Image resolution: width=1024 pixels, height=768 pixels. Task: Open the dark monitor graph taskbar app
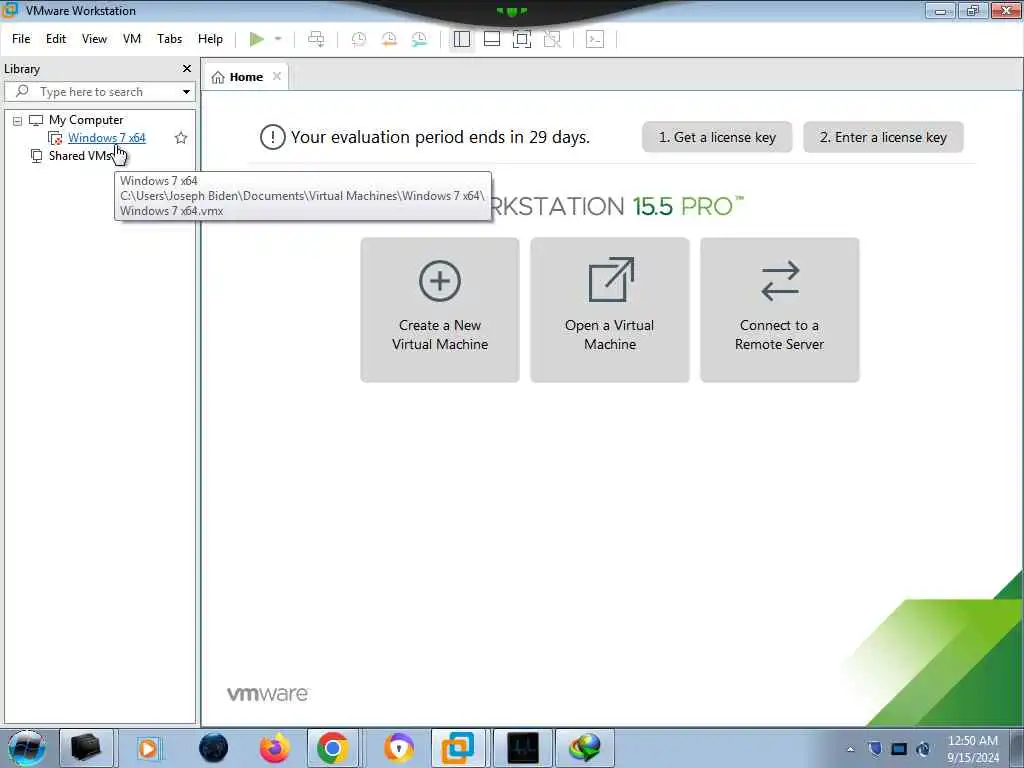(x=523, y=748)
